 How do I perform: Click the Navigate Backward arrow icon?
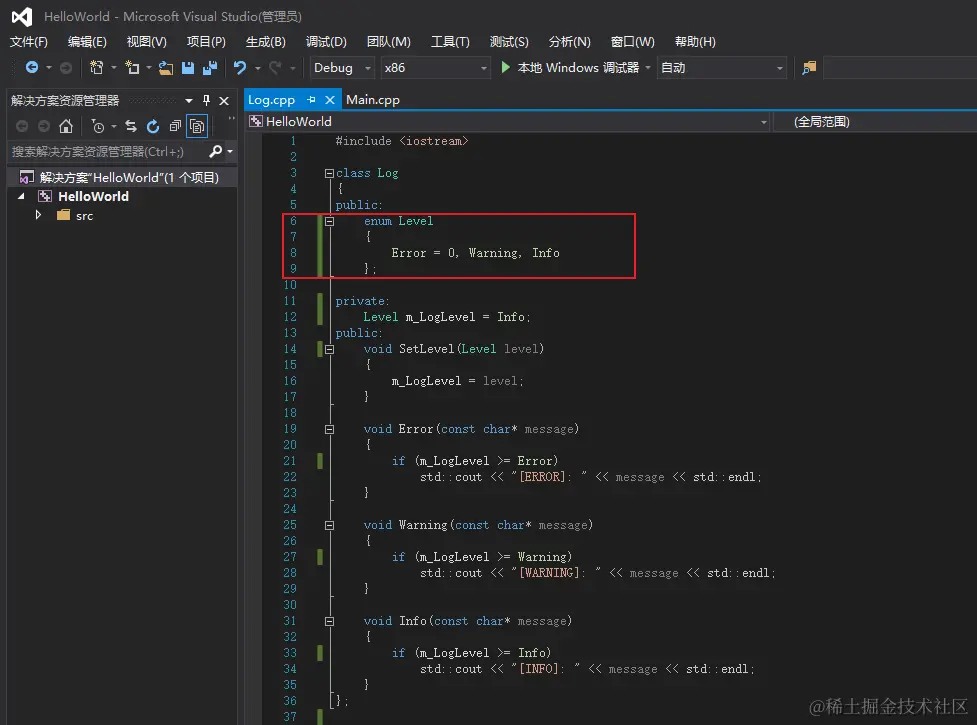pyautogui.click(x=32, y=67)
